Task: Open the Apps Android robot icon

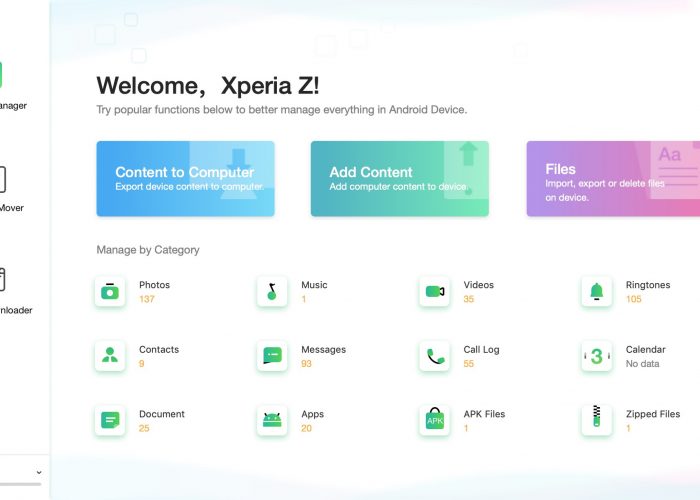Action: click(x=272, y=420)
